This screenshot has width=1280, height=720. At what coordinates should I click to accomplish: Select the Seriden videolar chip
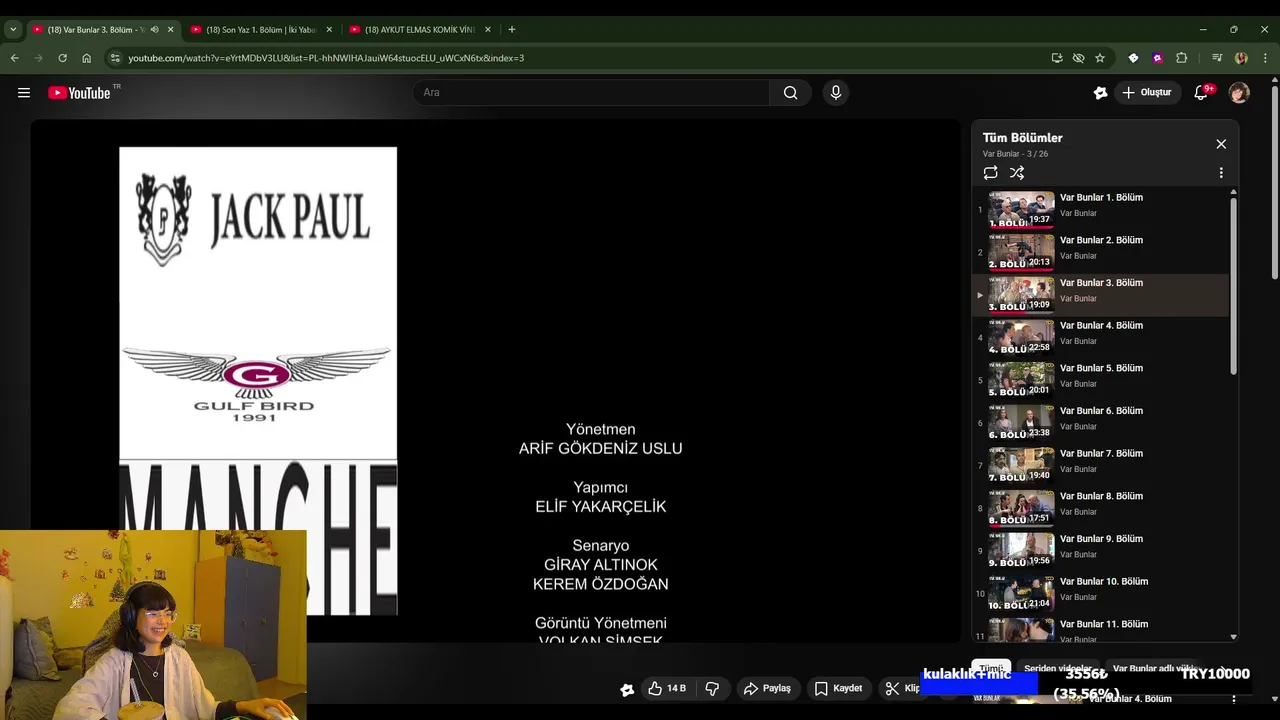[1057, 668]
